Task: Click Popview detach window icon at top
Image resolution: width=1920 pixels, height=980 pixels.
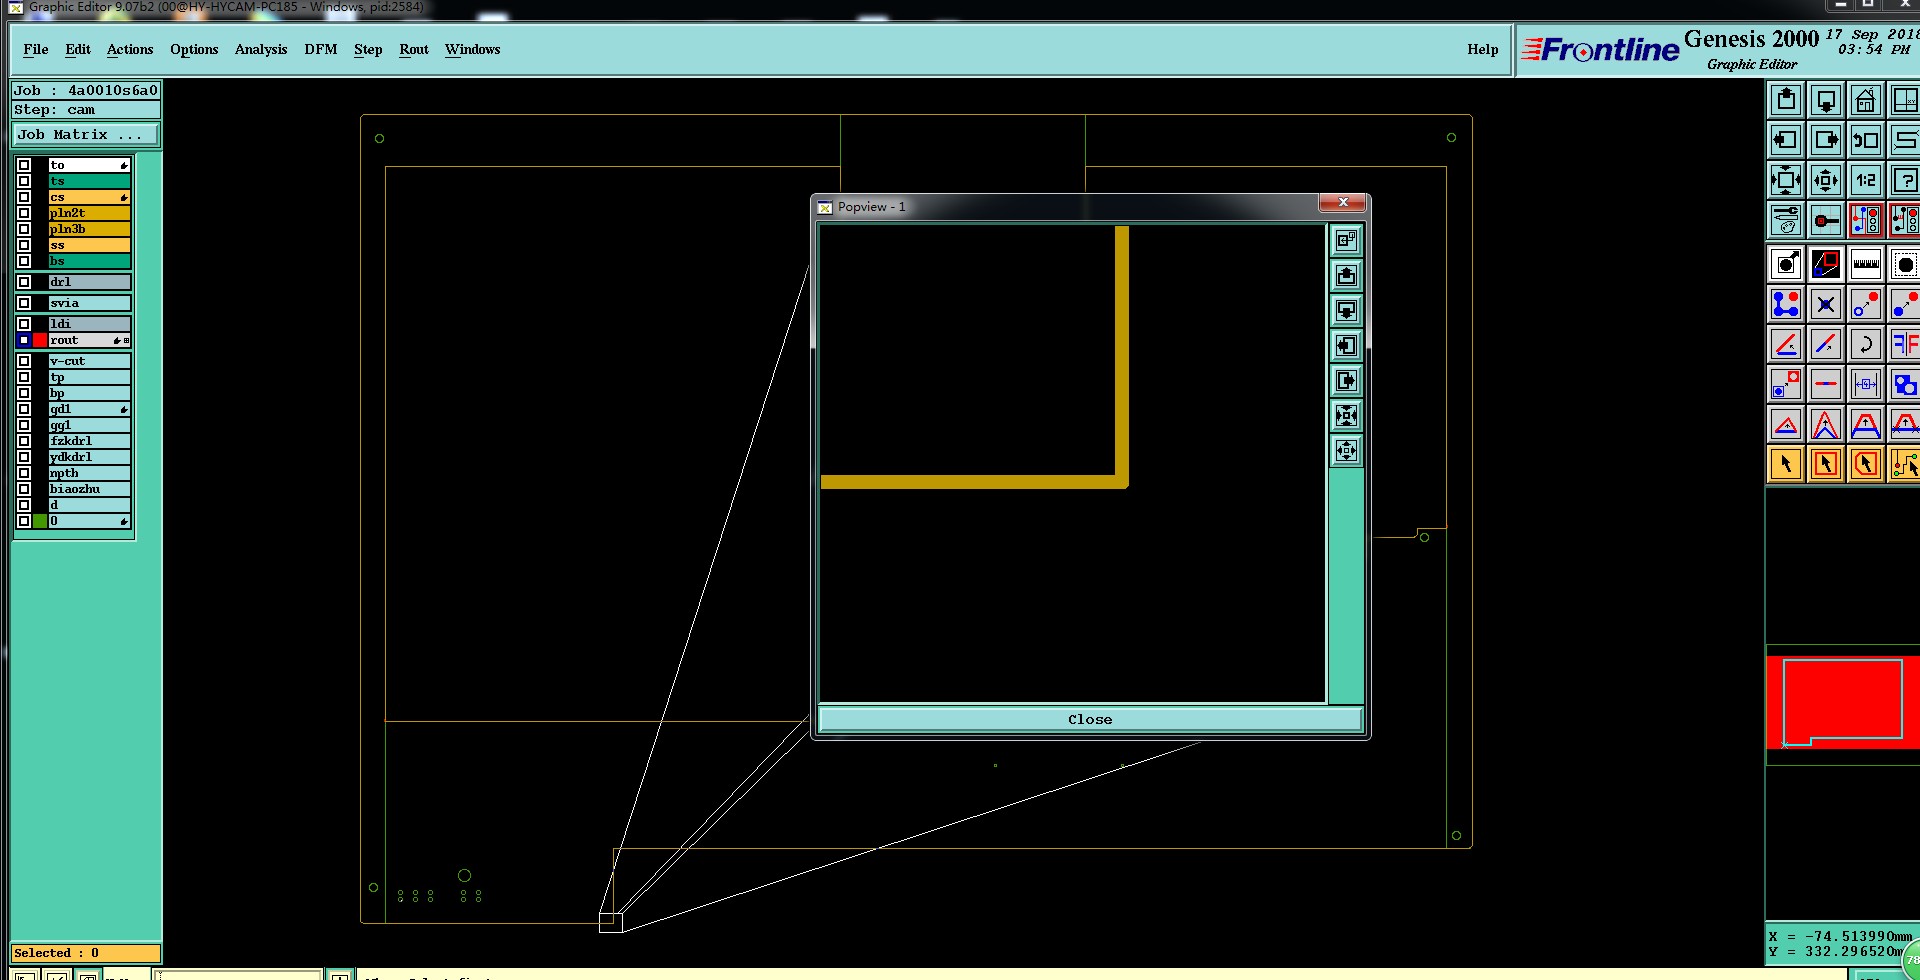Action: [1347, 240]
